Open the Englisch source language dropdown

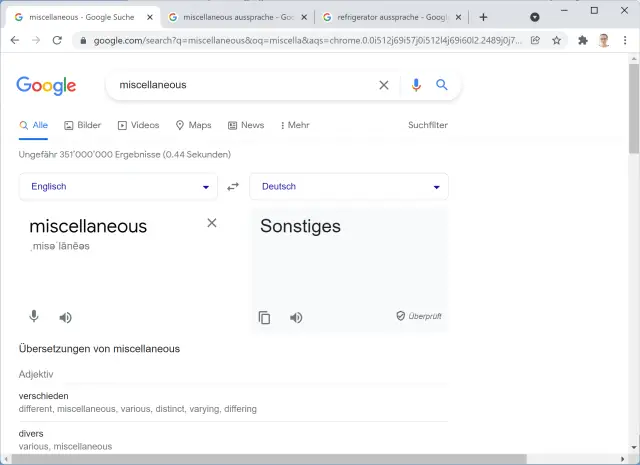(118, 187)
